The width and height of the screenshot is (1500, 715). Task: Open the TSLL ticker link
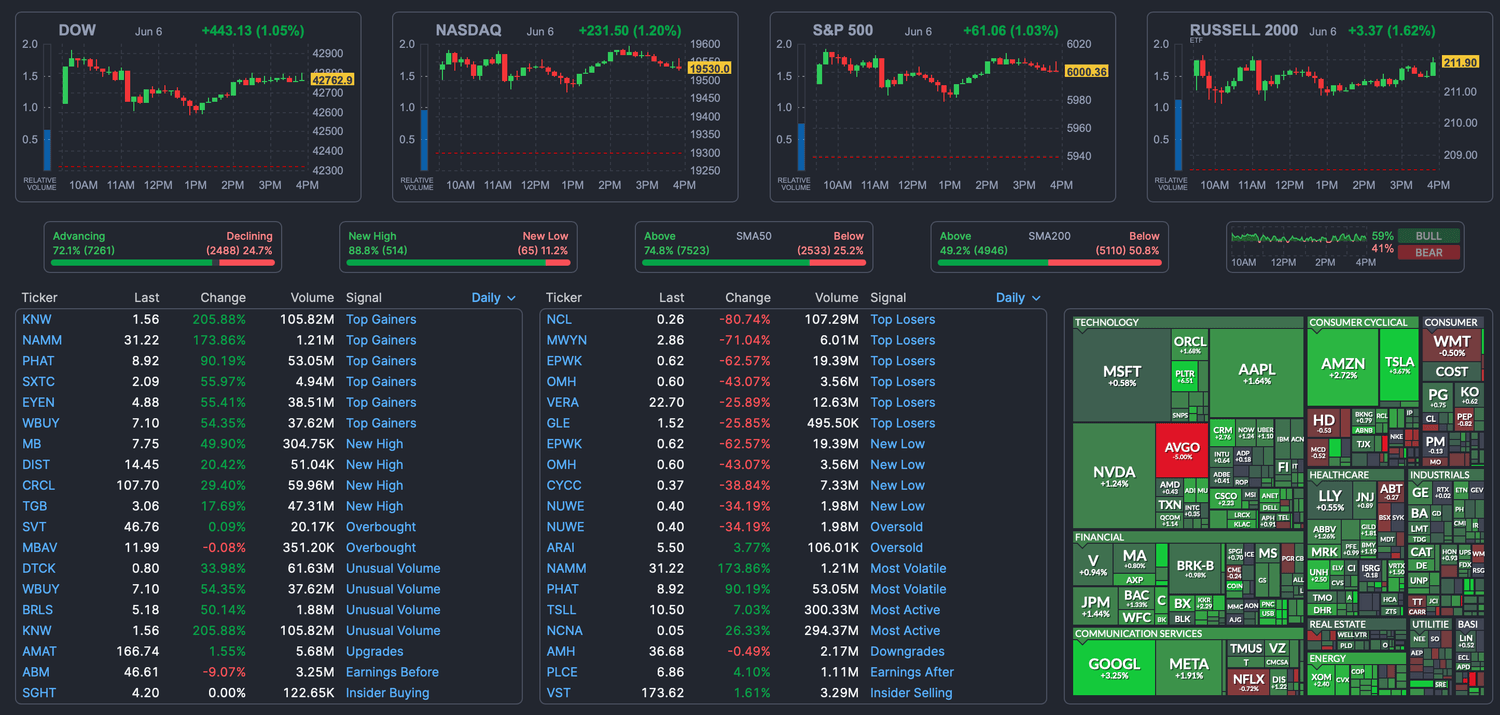(560, 610)
